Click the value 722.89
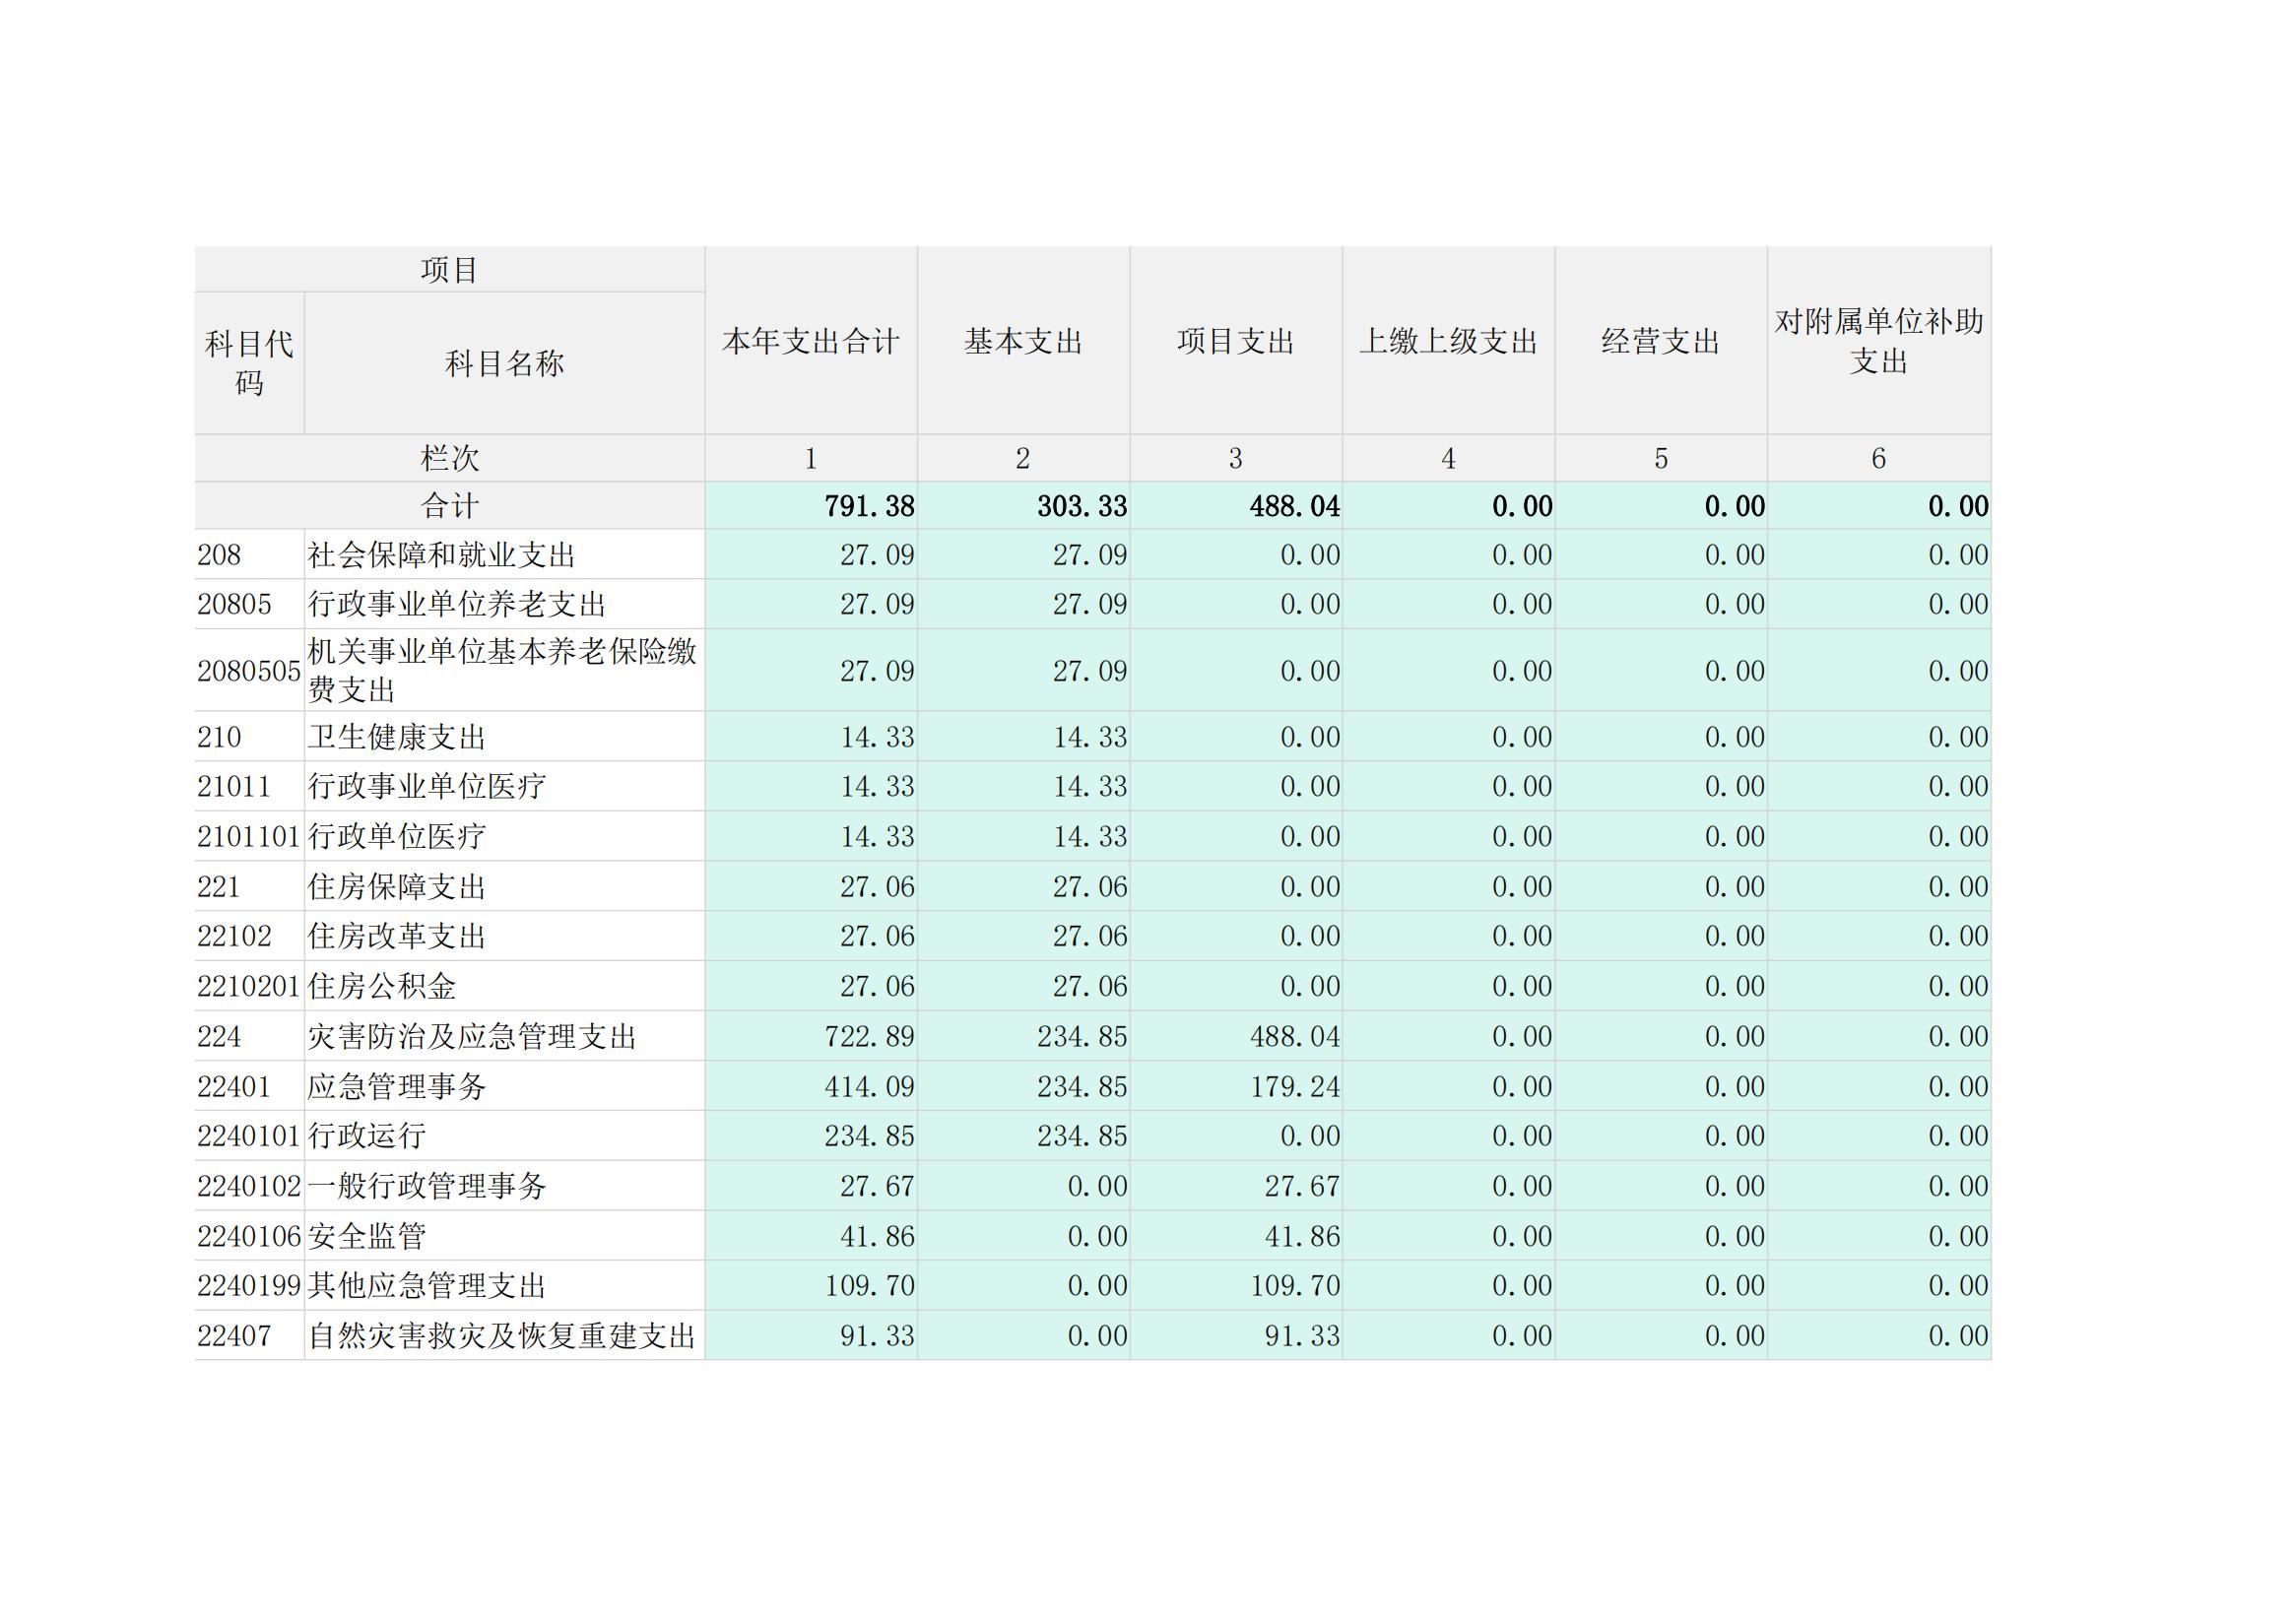Image resolution: width=2296 pixels, height=1621 pixels. tap(869, 1036)
